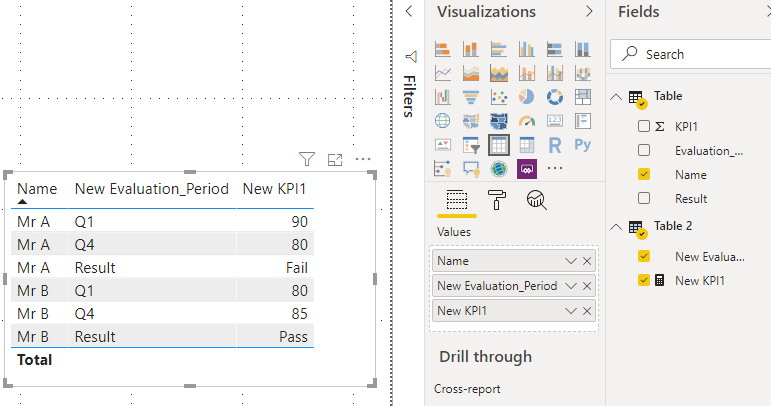Untick the New KPI1 field checkbox
The height and width of the screenshot is (406, 771).
pyautogui.click(x=644, y=280)
